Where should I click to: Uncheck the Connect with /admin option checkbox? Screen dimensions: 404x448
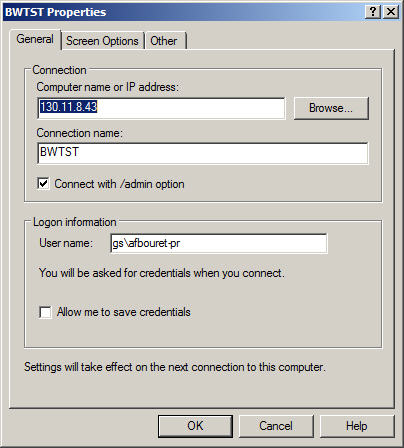click(x=44, y=184)
